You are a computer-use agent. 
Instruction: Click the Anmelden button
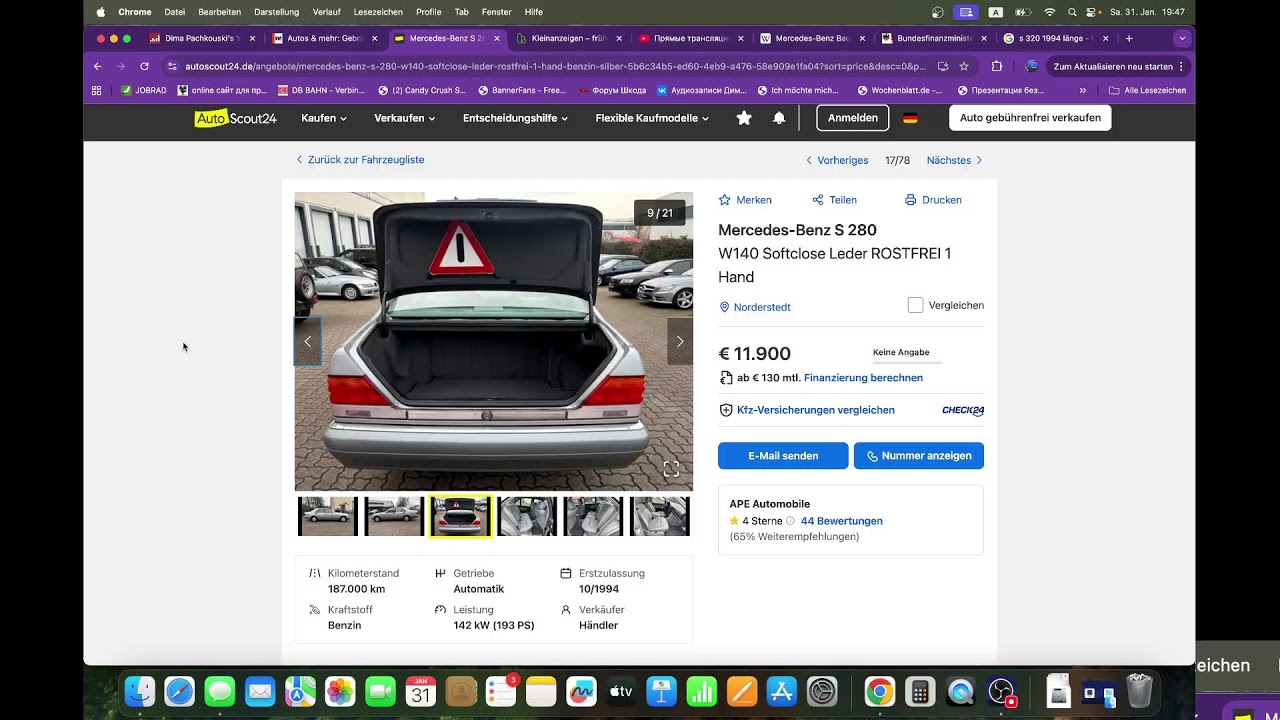853,118
